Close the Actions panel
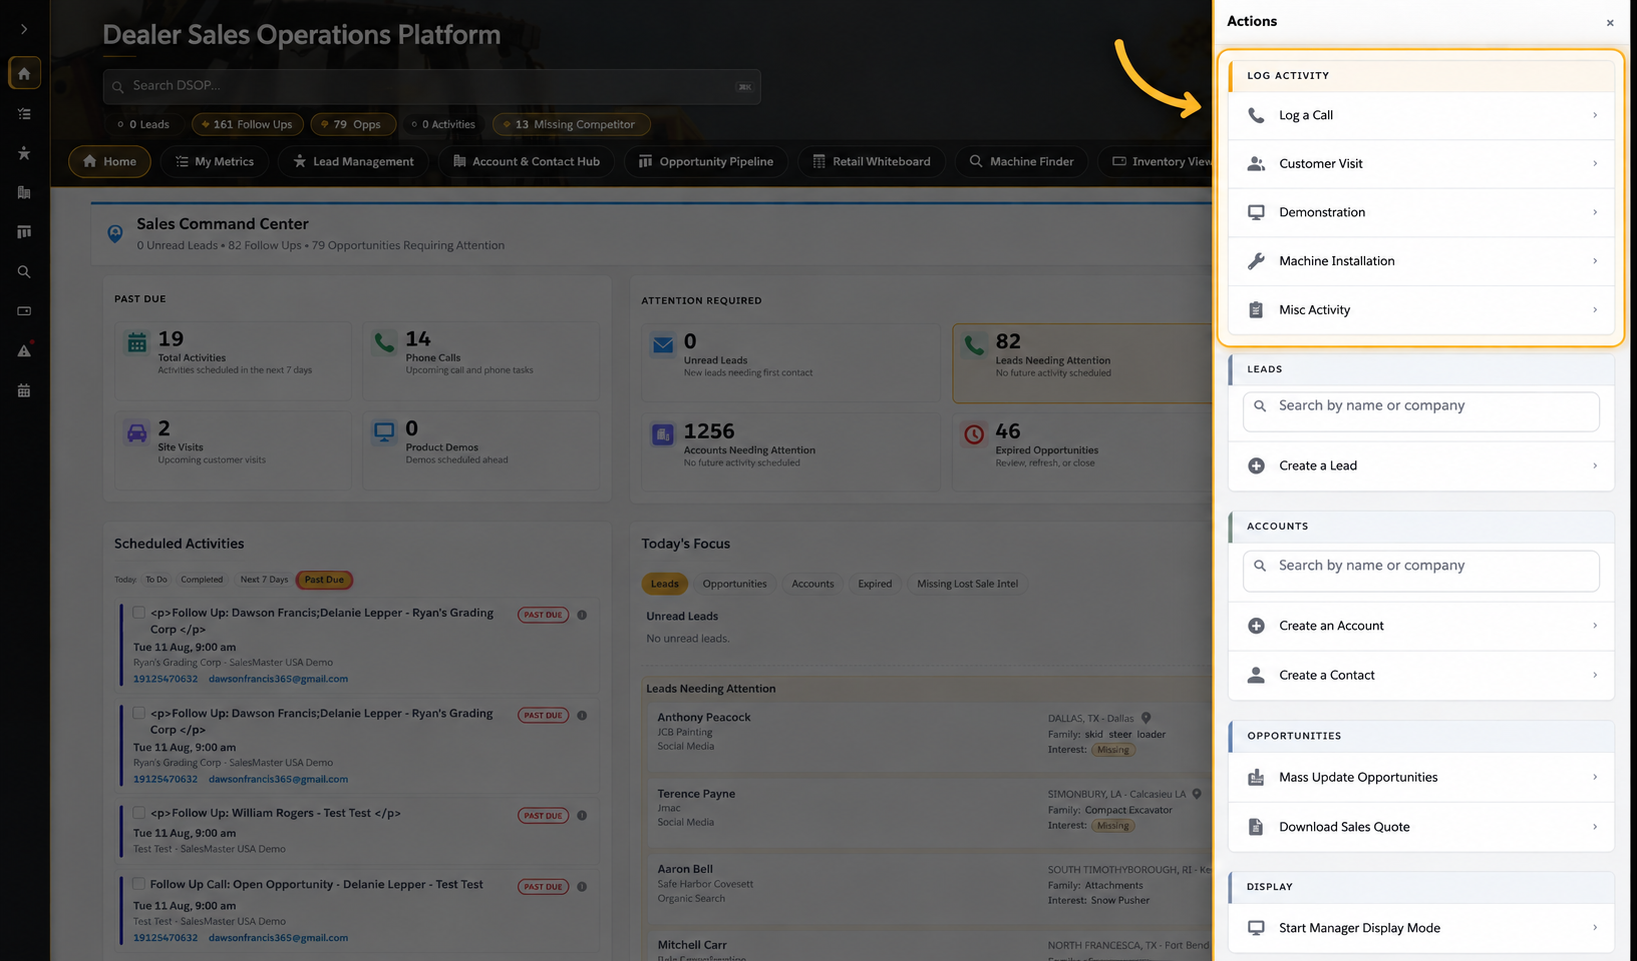The height and width of the screenshot is (961, 1637). [x=1610, y=23]
